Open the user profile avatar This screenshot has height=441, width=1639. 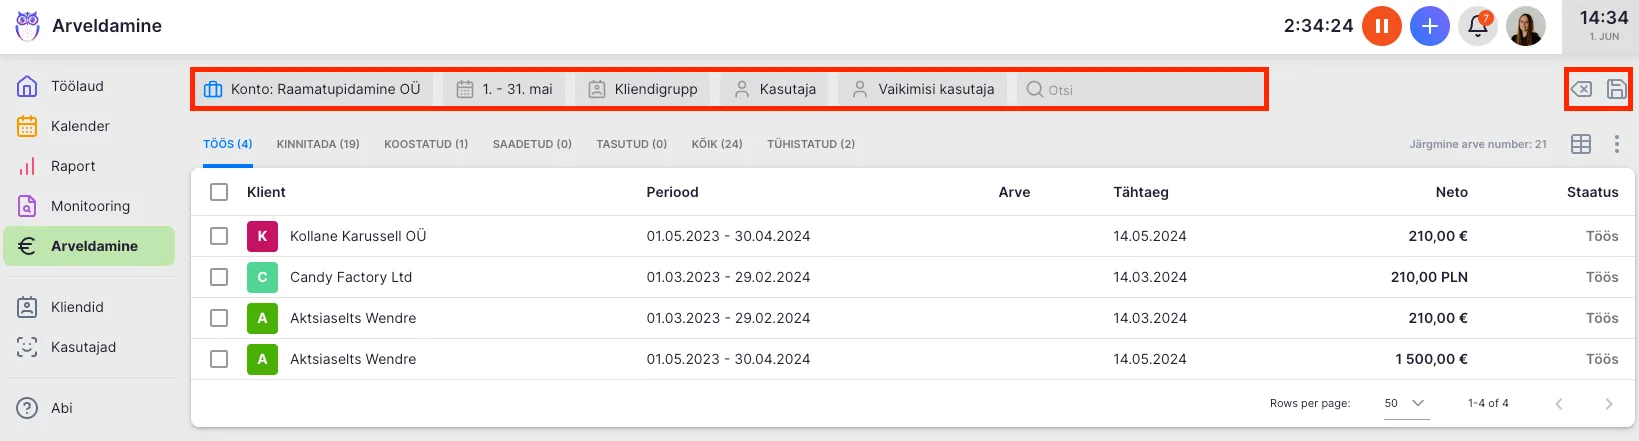(1525, 26)
